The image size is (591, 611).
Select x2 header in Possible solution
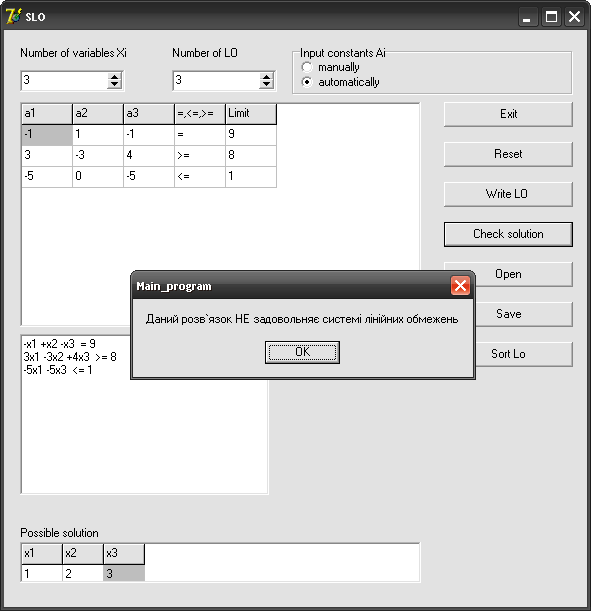(83, 554)
